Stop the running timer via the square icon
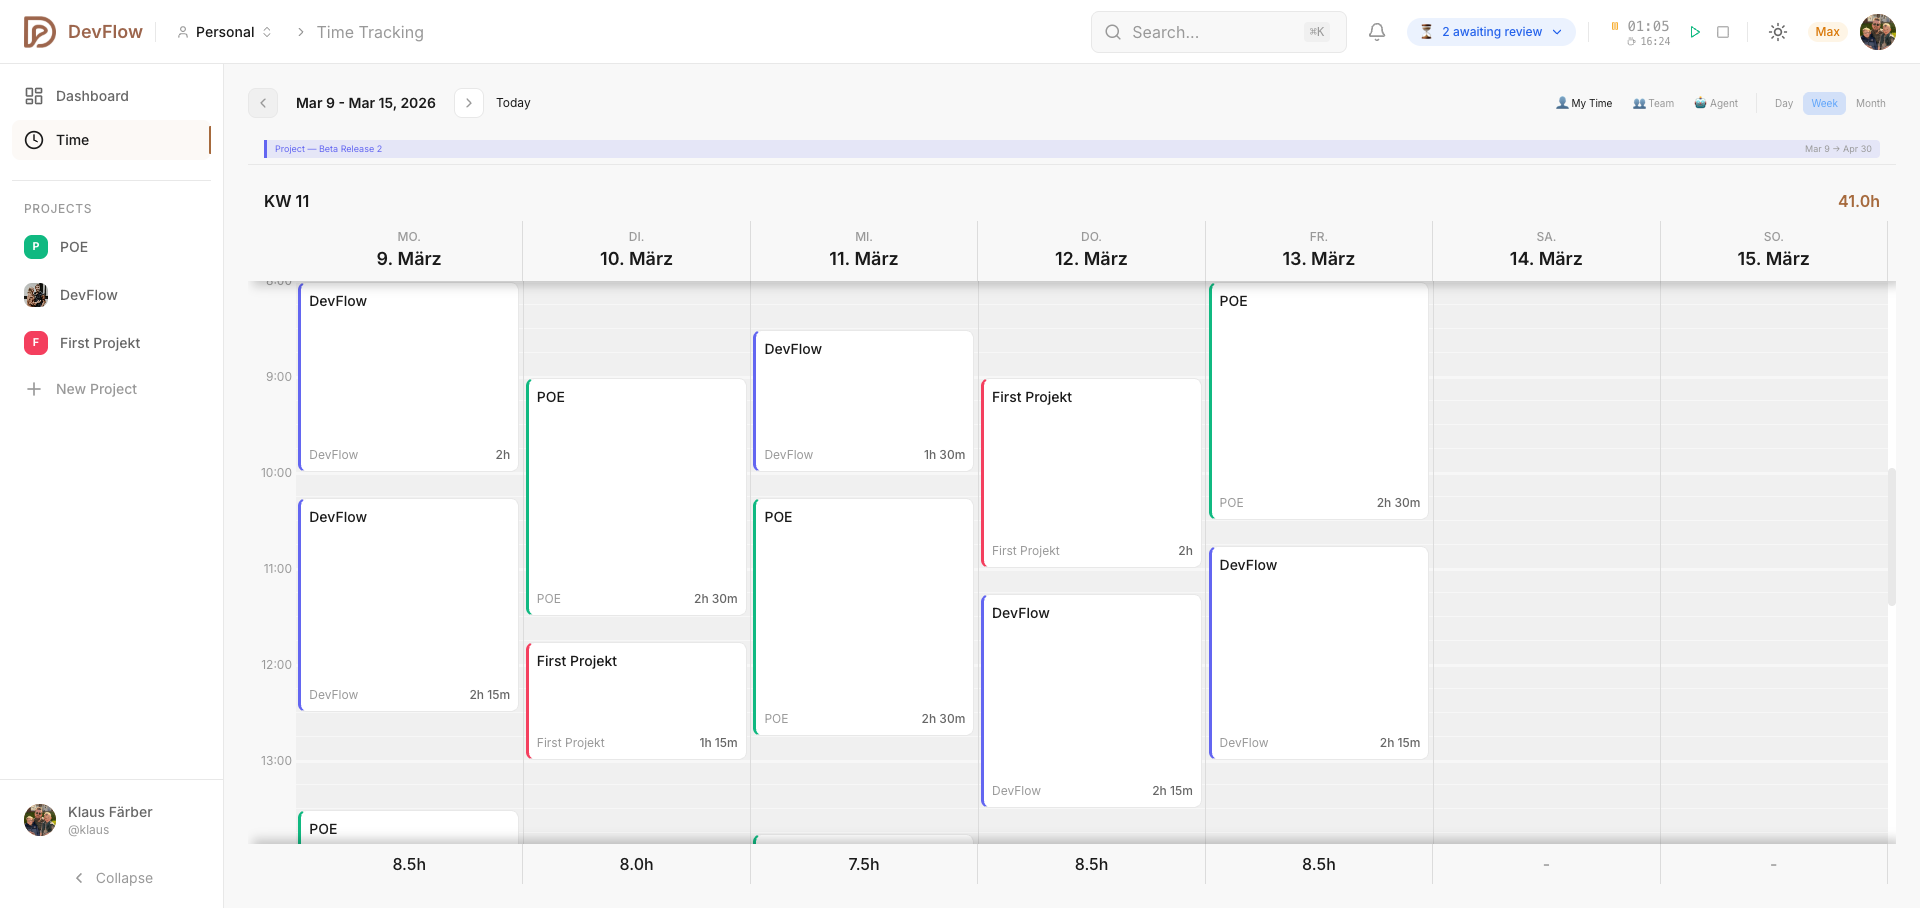This screenshot has width=1920, height=908. [x=1723, y=31]
